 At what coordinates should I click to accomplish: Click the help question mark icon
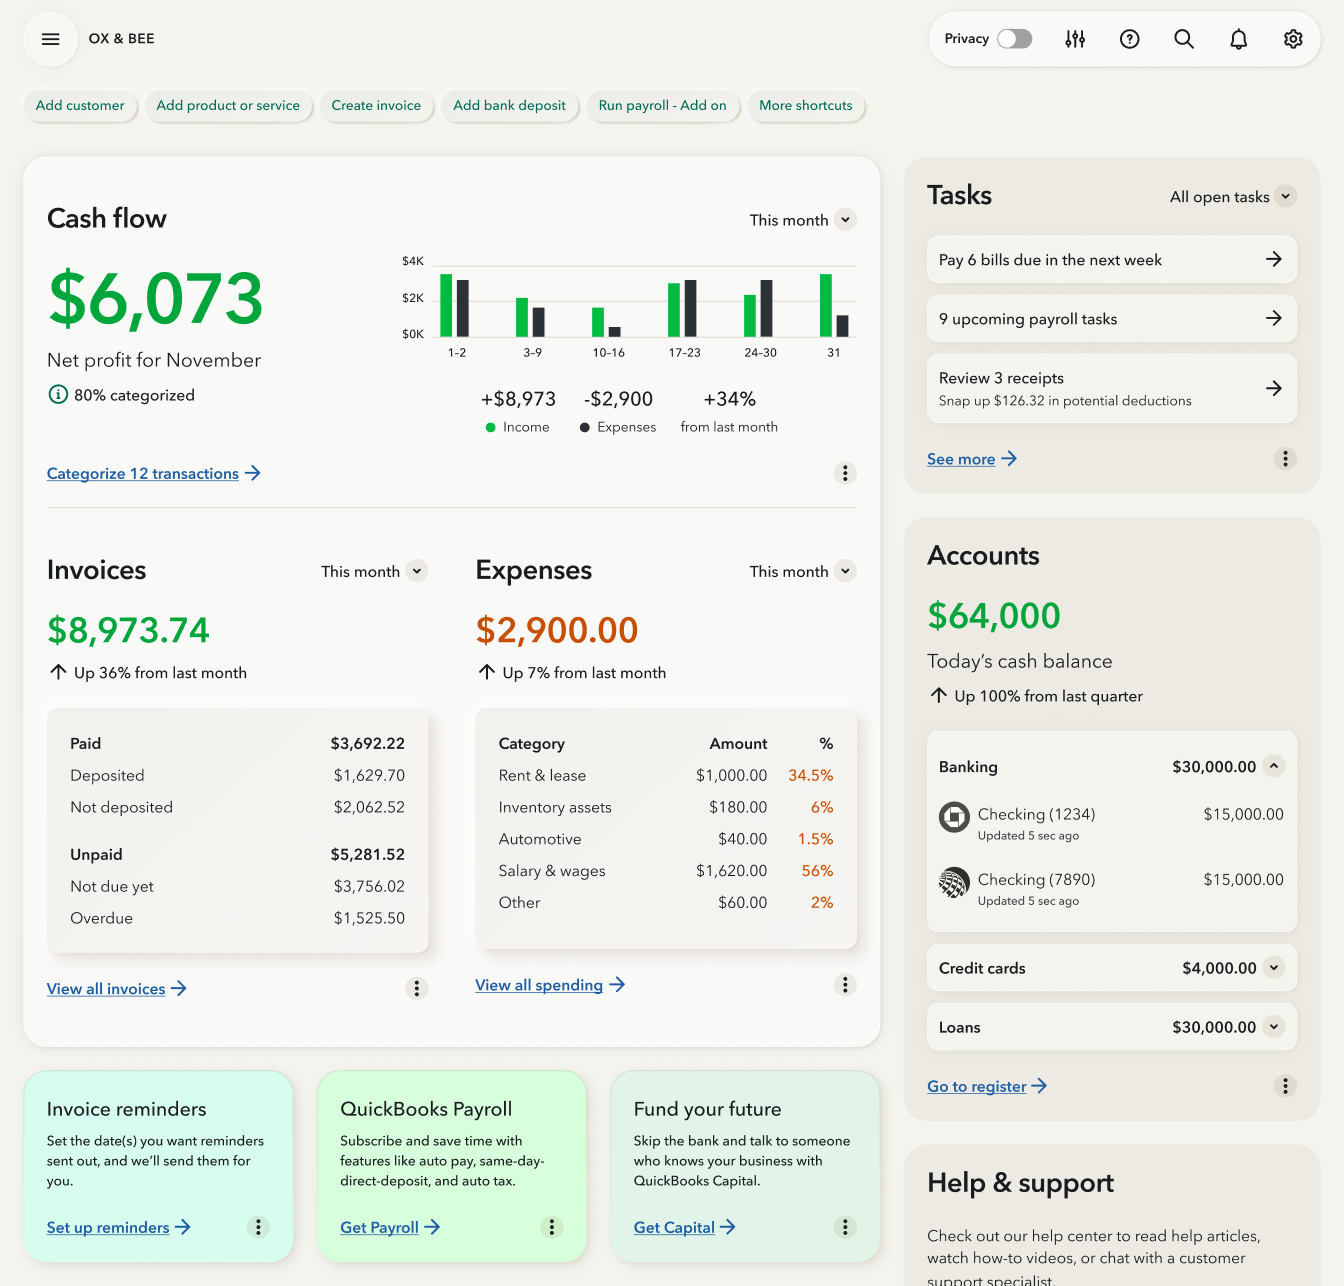pos(1130,39)
